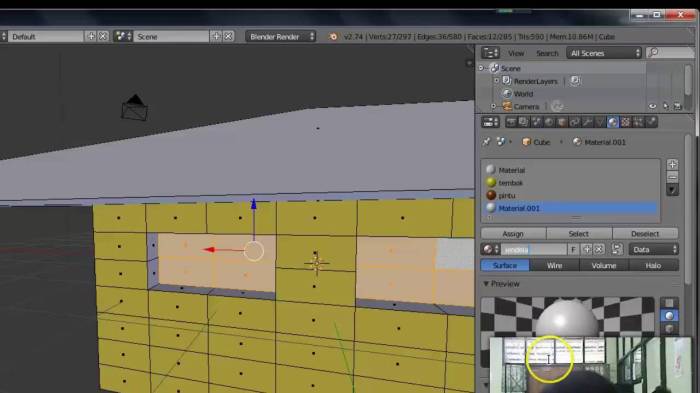Expand the Camera tree item

(493, 106)
